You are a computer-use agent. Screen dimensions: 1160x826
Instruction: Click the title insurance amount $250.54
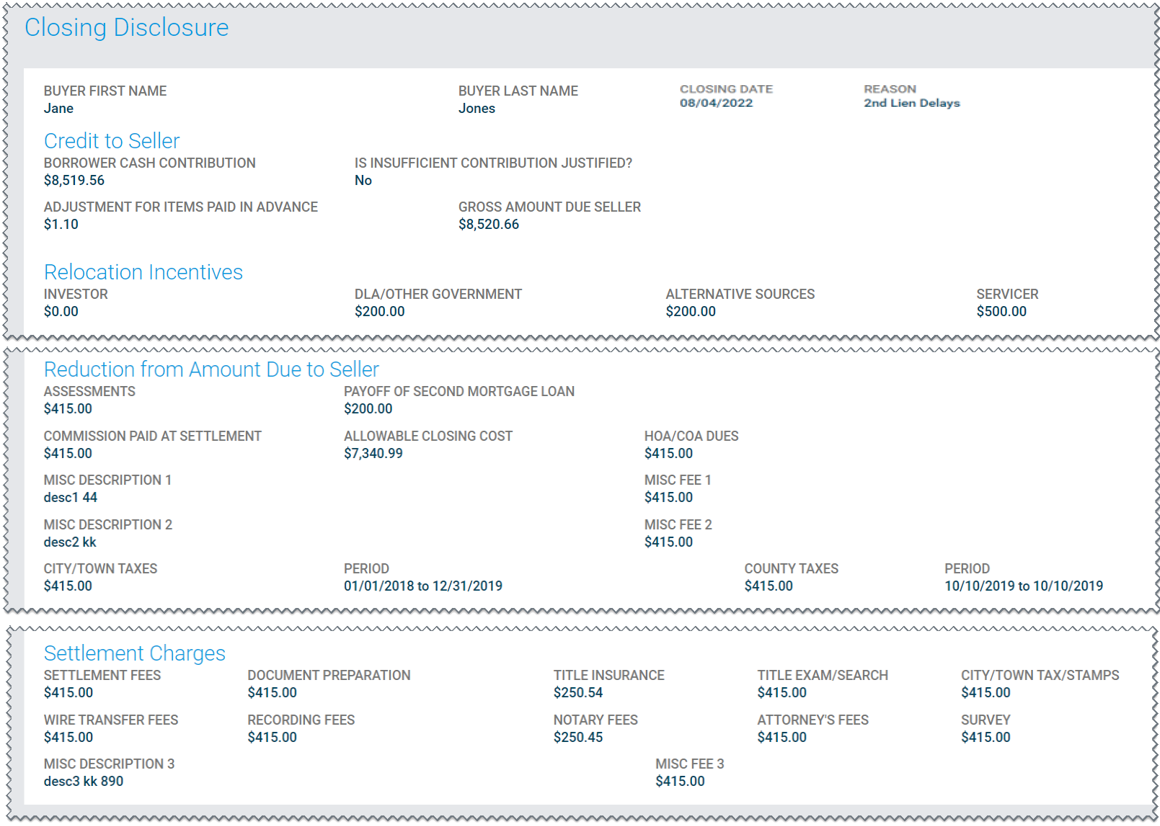tap(578, 693)
